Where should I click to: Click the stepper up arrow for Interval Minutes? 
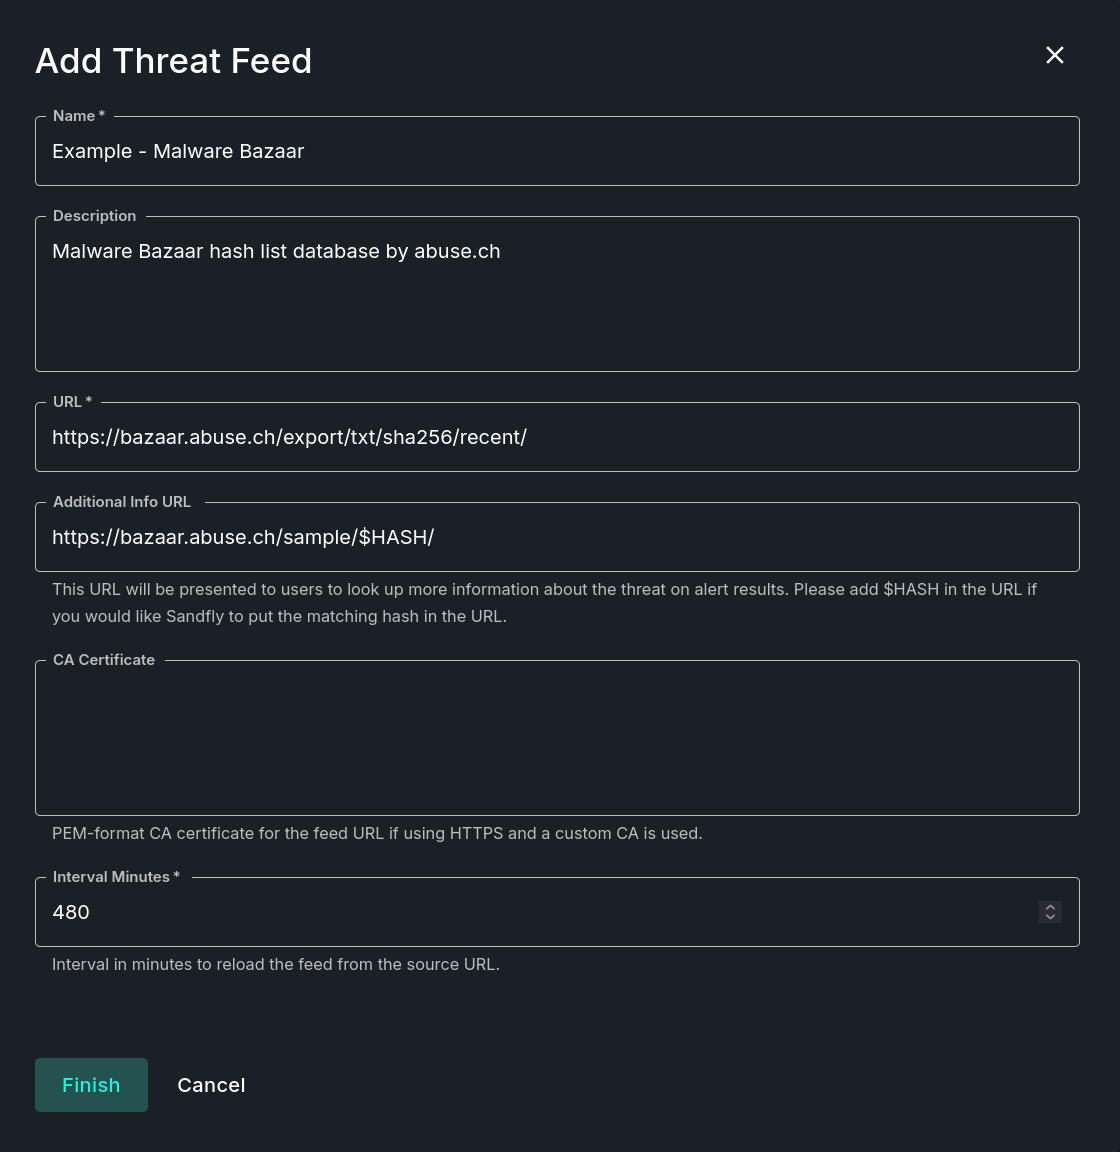pyautogui.click(x=1050, y=907)
